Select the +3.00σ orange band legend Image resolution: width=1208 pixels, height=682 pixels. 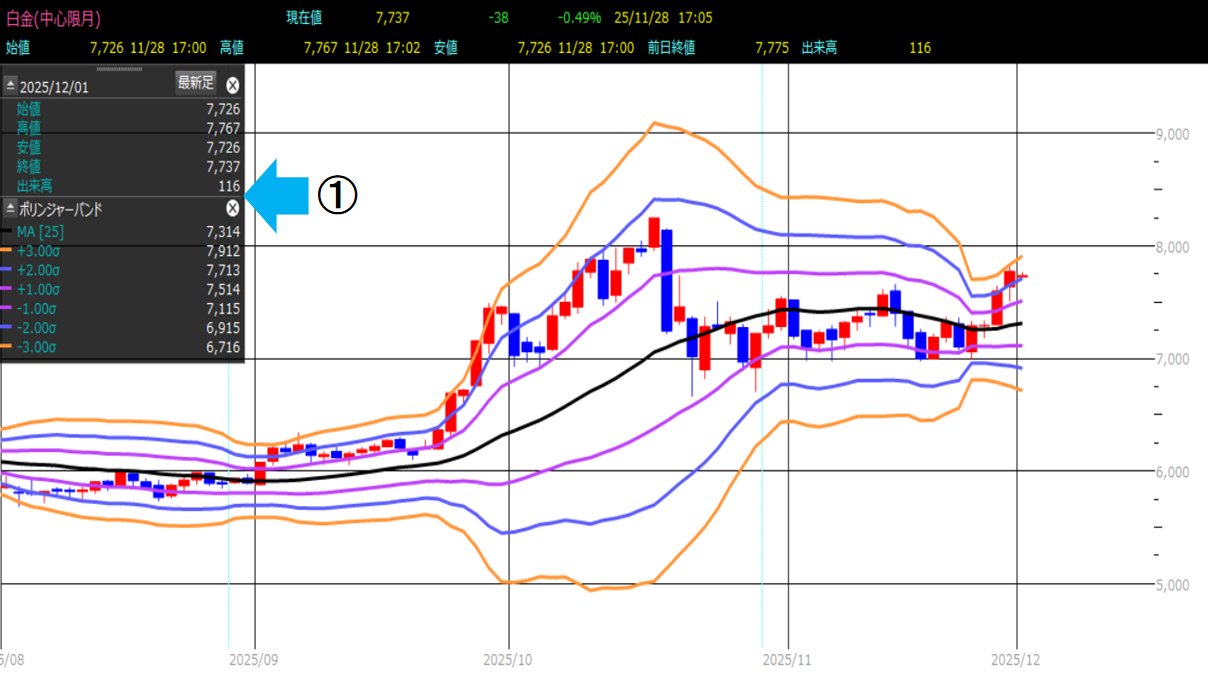pos(36,251)
